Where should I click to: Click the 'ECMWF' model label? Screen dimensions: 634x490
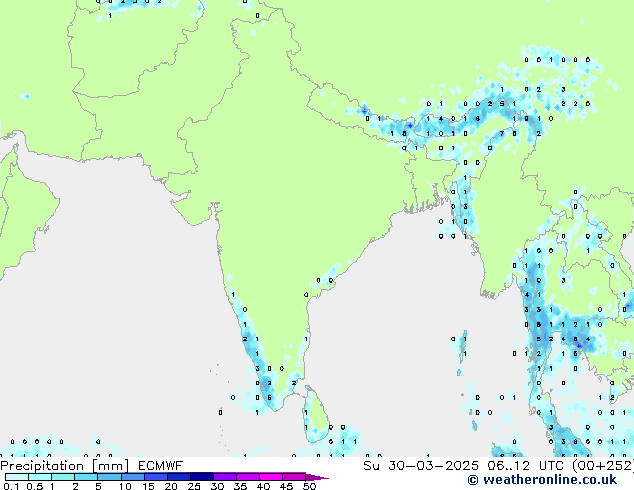click(161, 466)
